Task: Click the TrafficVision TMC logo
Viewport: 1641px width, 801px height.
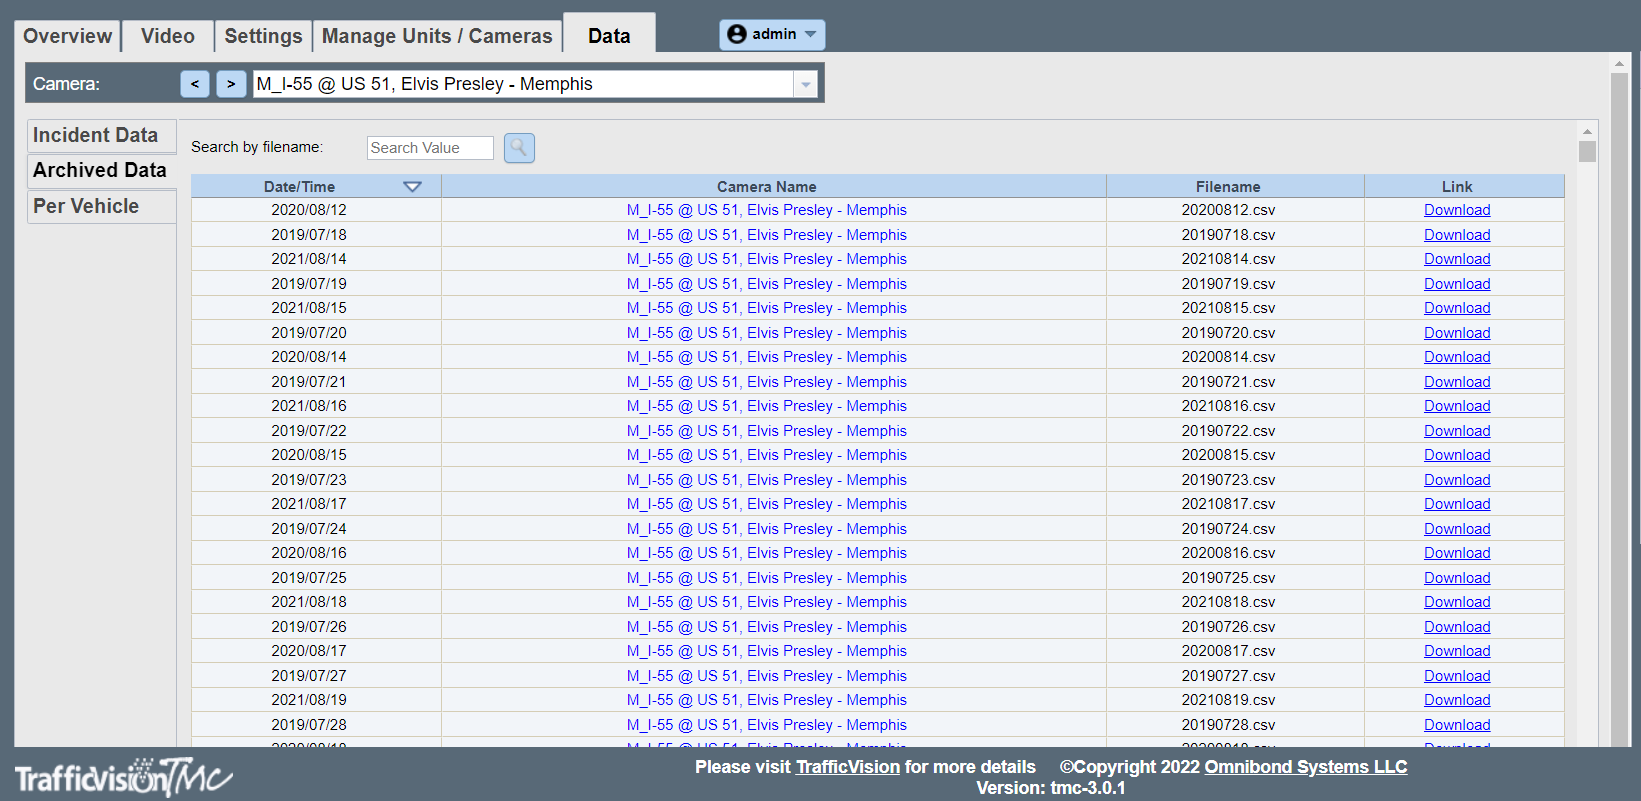Action: [x=123, y=777]
